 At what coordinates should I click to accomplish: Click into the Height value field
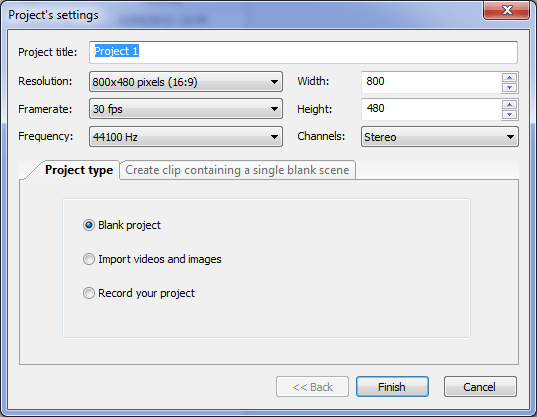pos(432,109)
